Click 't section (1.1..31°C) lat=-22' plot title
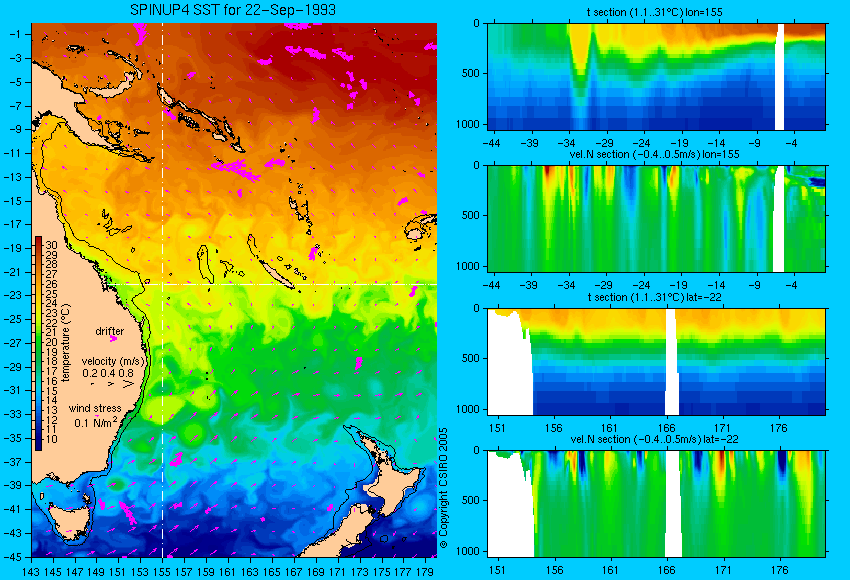 pyautogui.click(x=654, y=297)
